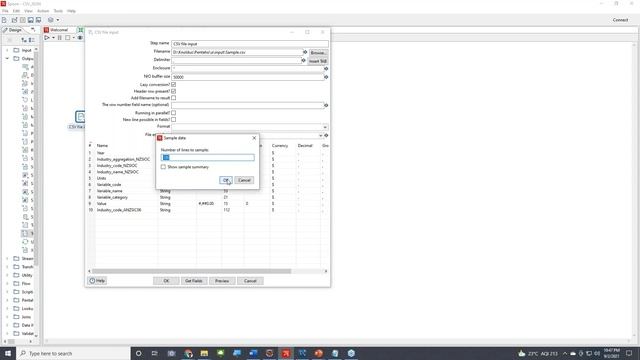Screen dimensions: 640x360
Task: Open the Action menu
Action: click(x=43, y=11)
